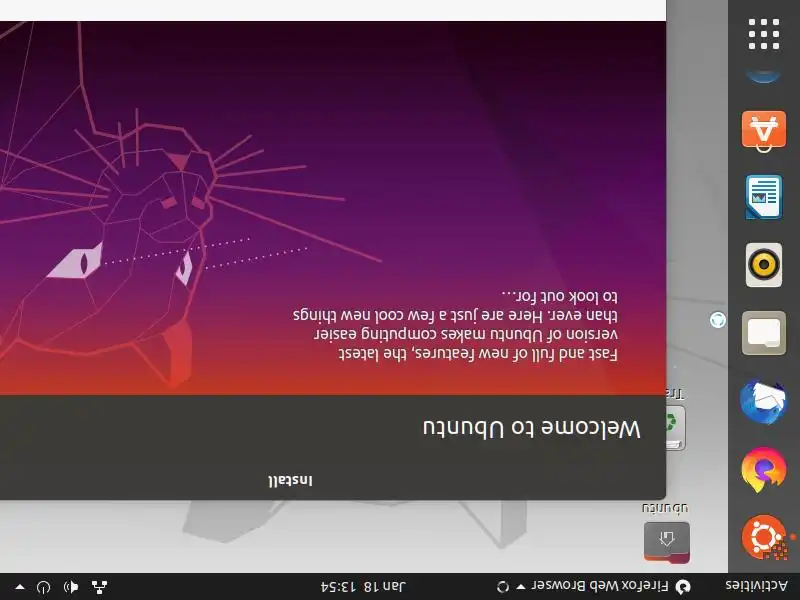Viewport: 800px width, 600px height.
Task: Click the Install window title
Action: click(290, 481)
